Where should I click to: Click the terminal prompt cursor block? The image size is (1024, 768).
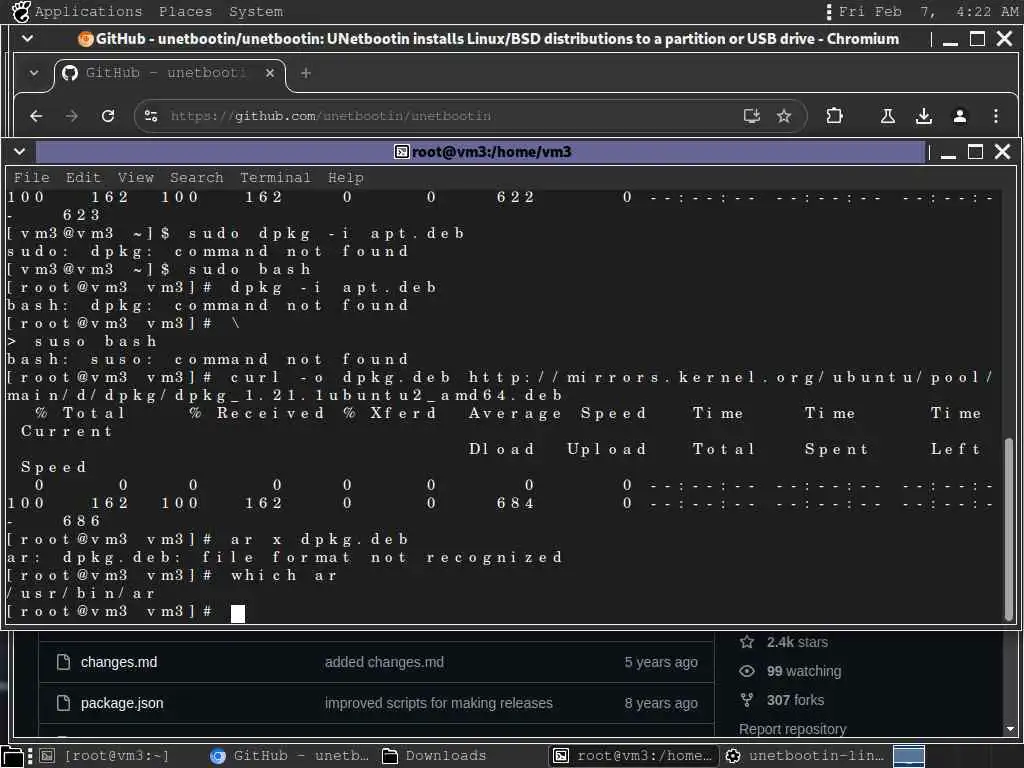(238, 613)
